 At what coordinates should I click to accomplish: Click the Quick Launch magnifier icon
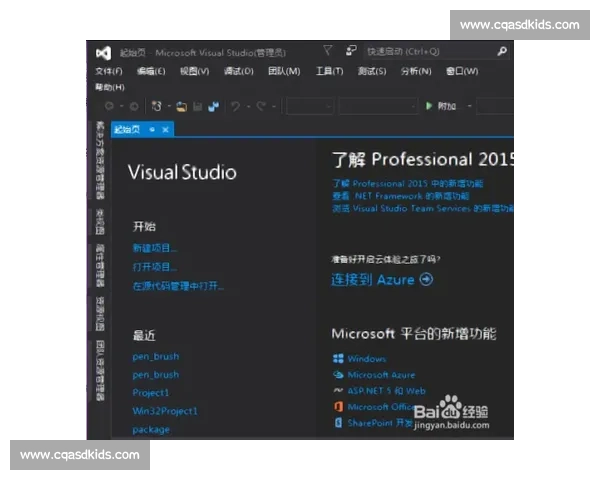click(x=502, y=51)
